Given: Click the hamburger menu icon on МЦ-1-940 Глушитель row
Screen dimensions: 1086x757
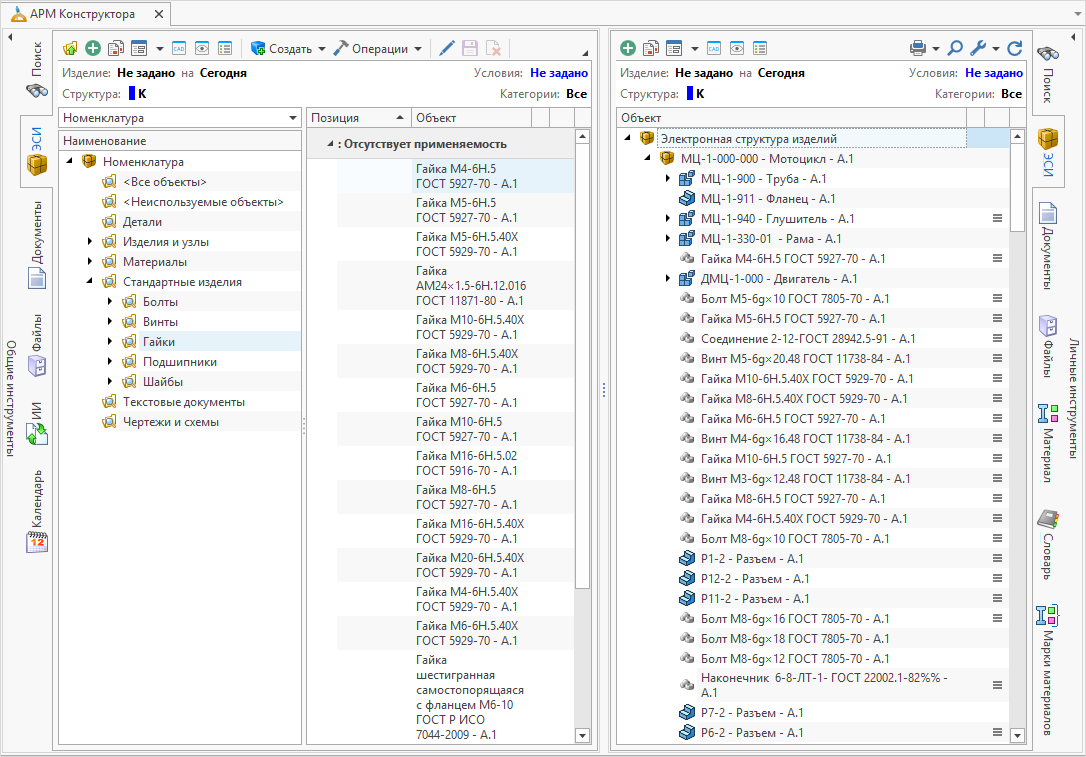Looking at the screenshot, I should coord(996,218).
